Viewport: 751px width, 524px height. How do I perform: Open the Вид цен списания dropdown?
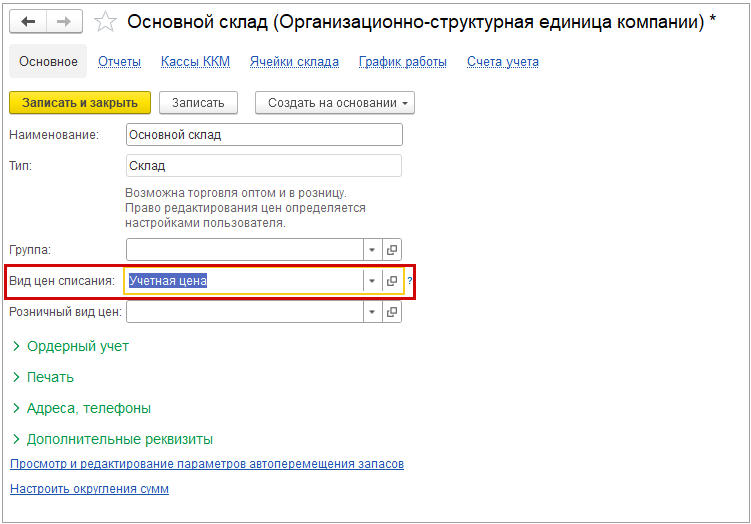(372, 282)
